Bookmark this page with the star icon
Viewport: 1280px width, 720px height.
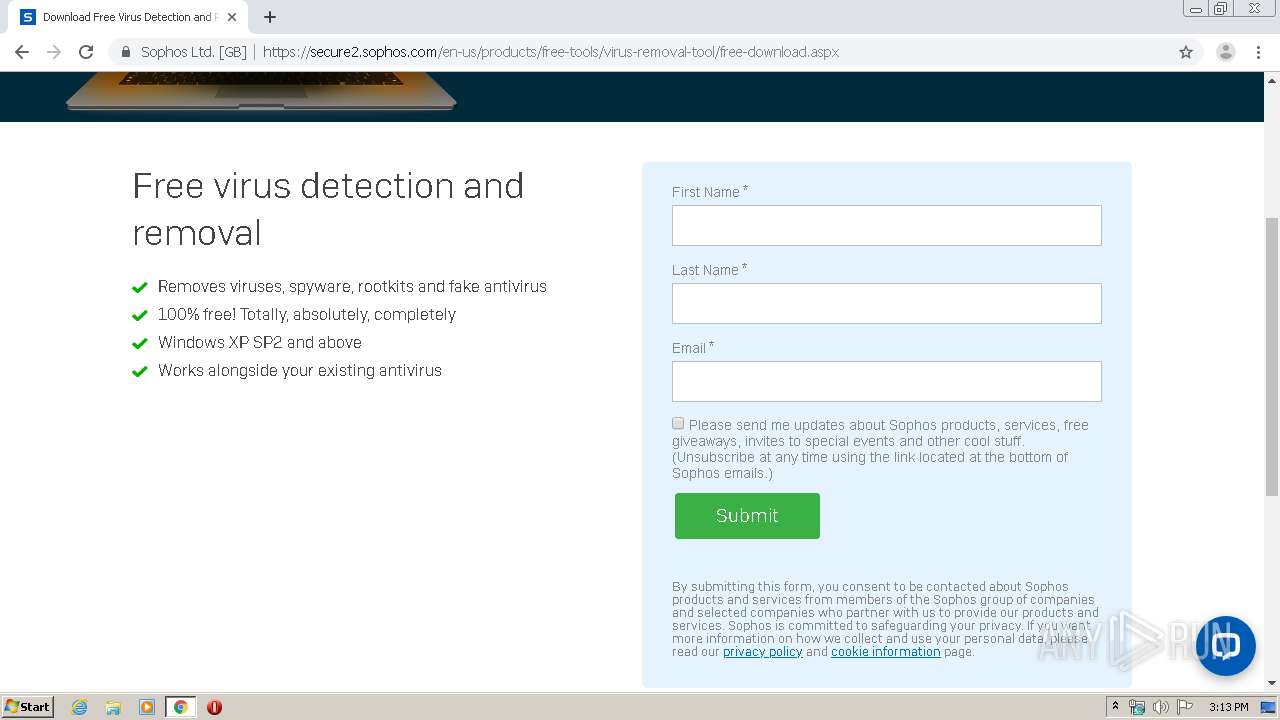(x=1186, y=52)
